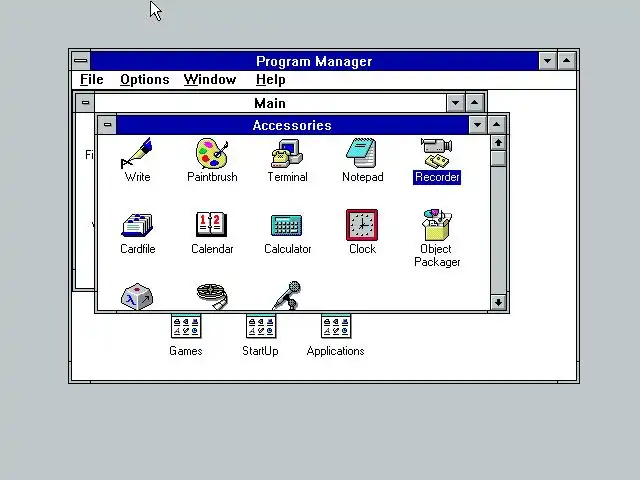The height and width of the screenshot is (480, 640).
Task: Launch the Calculator icon
Action: [287, 225]
